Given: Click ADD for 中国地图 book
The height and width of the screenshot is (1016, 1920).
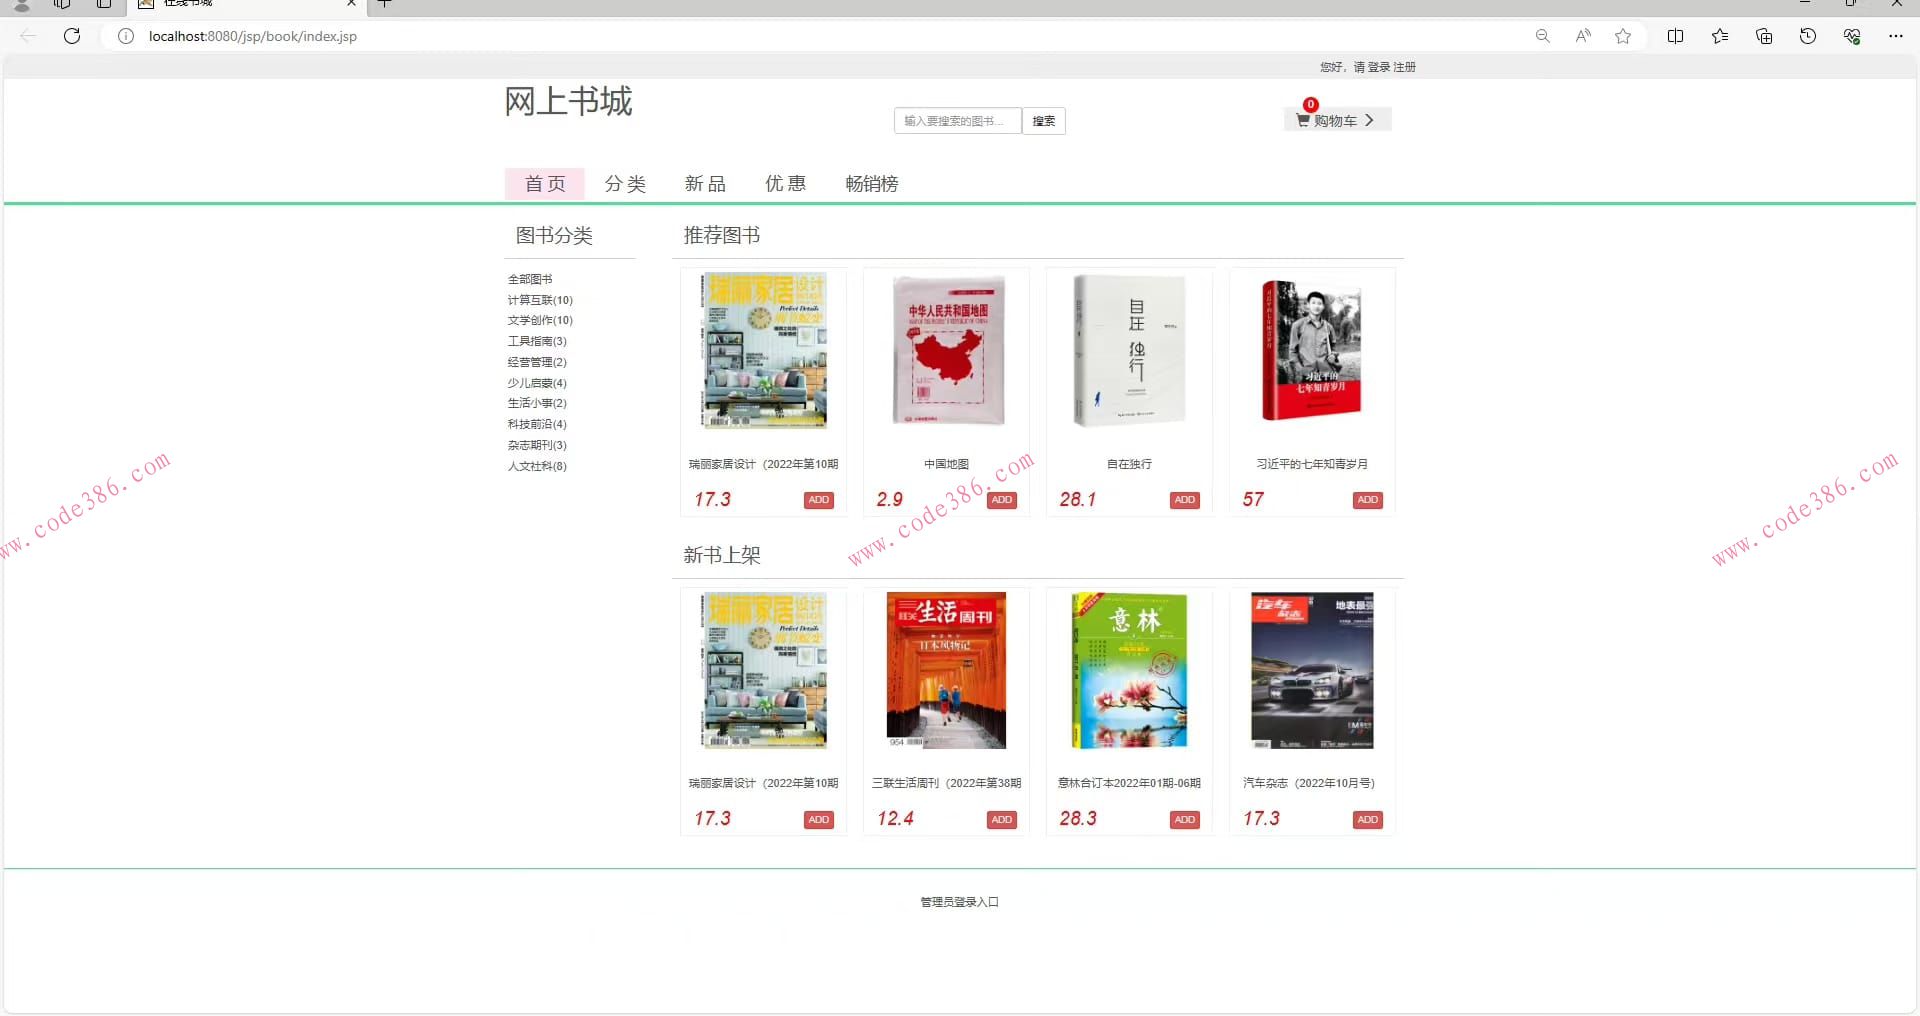Looking at the screenshot, I should point(1001,499).
